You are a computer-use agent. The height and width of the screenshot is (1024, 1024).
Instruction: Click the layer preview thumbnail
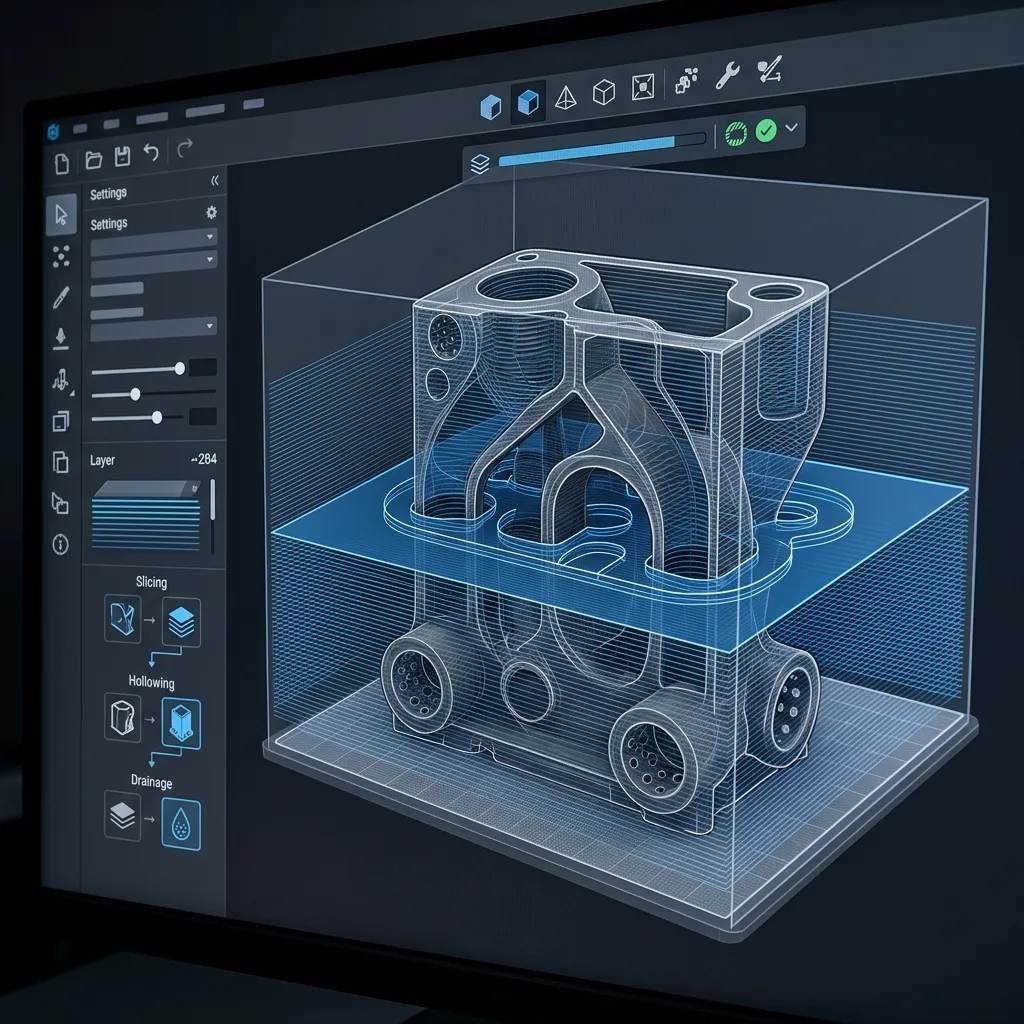pyautogui.click(x=148, y=515)
